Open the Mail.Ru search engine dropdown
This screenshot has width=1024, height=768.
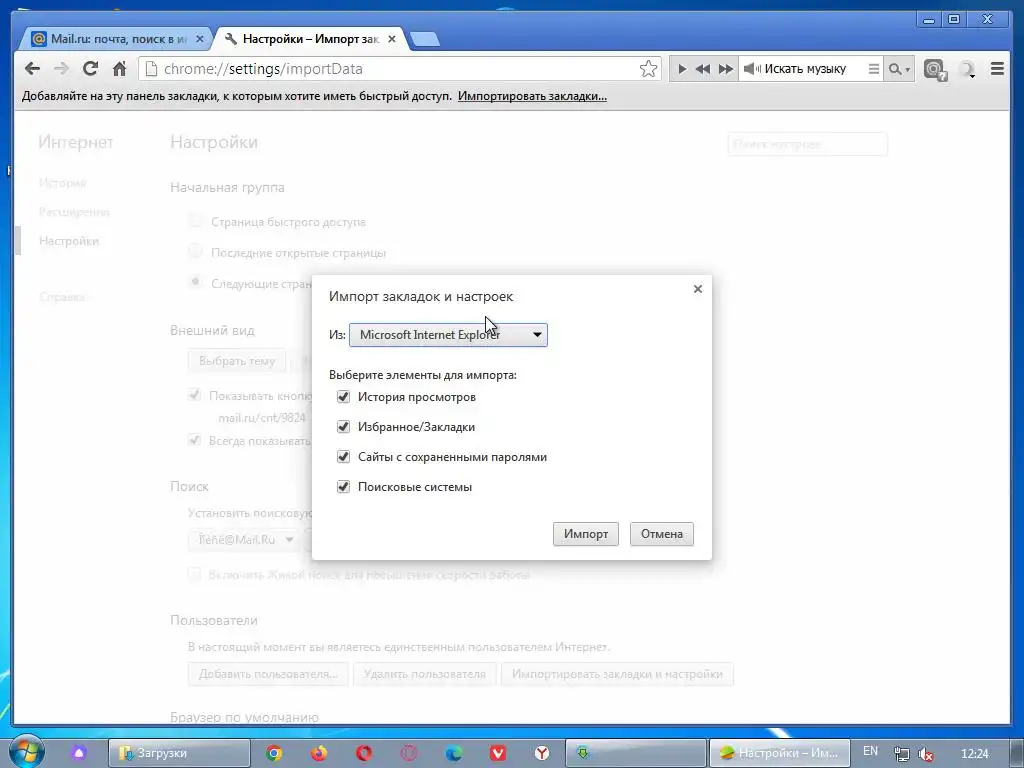[244, 540]
